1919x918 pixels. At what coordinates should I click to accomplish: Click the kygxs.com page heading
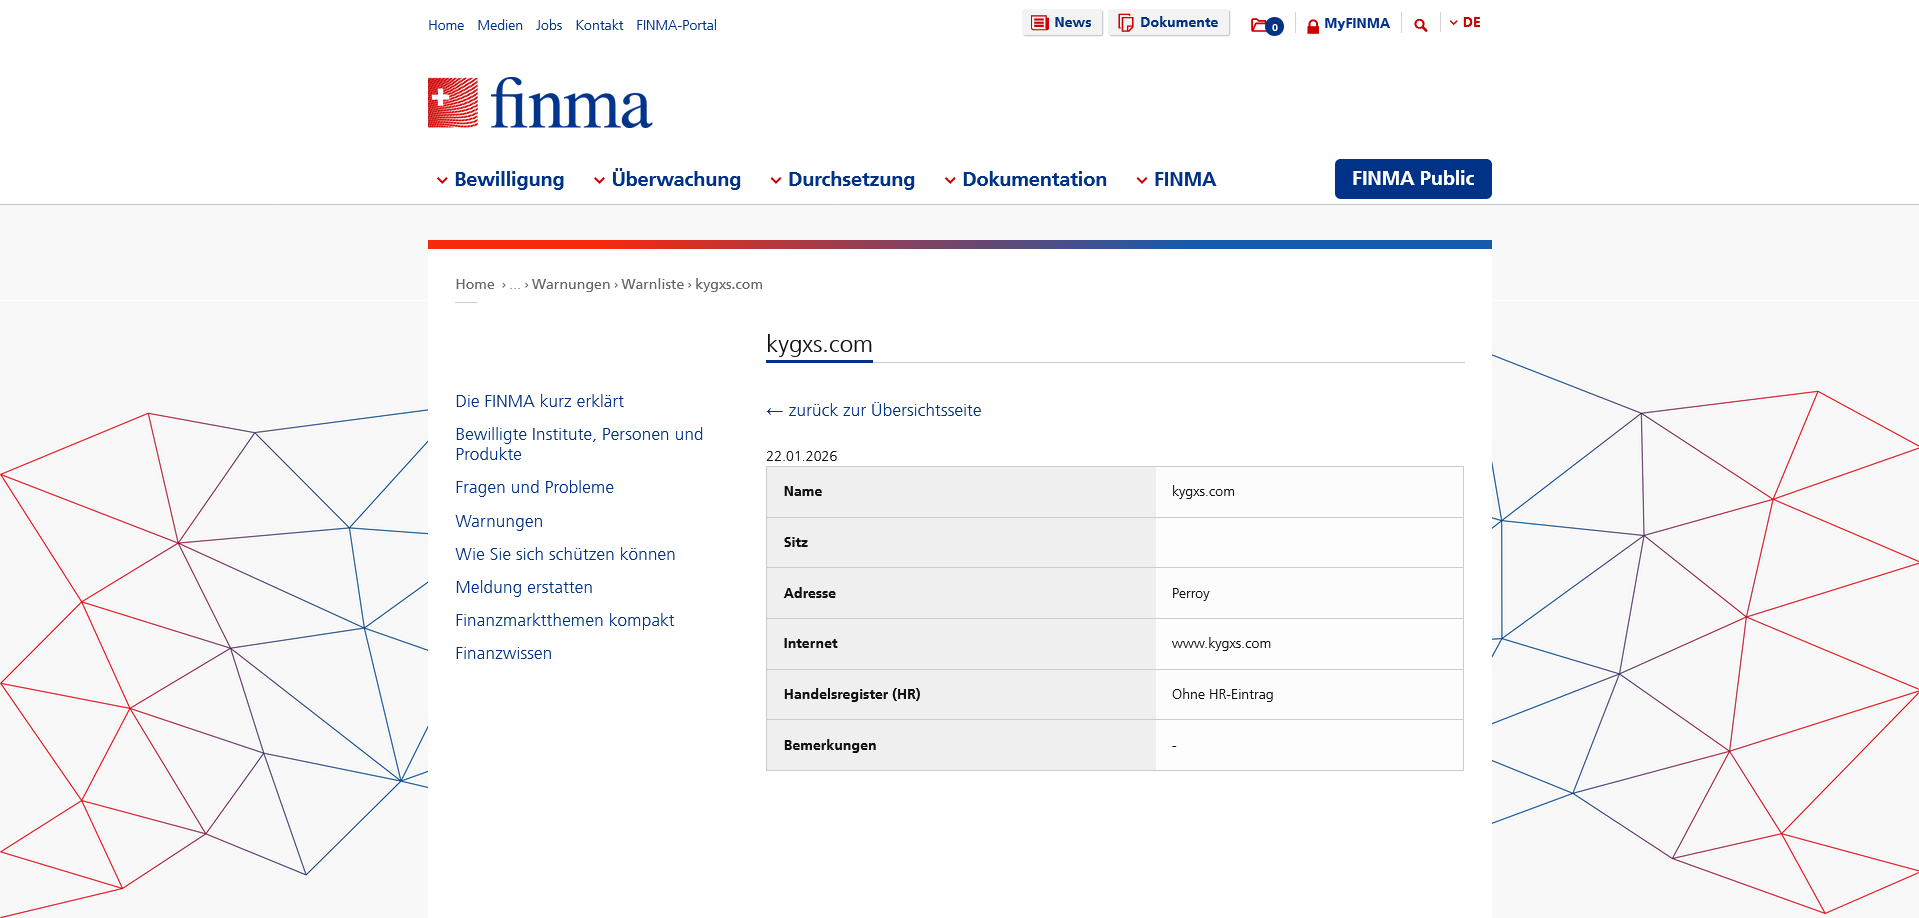pyautogui.click(x=819, y=344)
